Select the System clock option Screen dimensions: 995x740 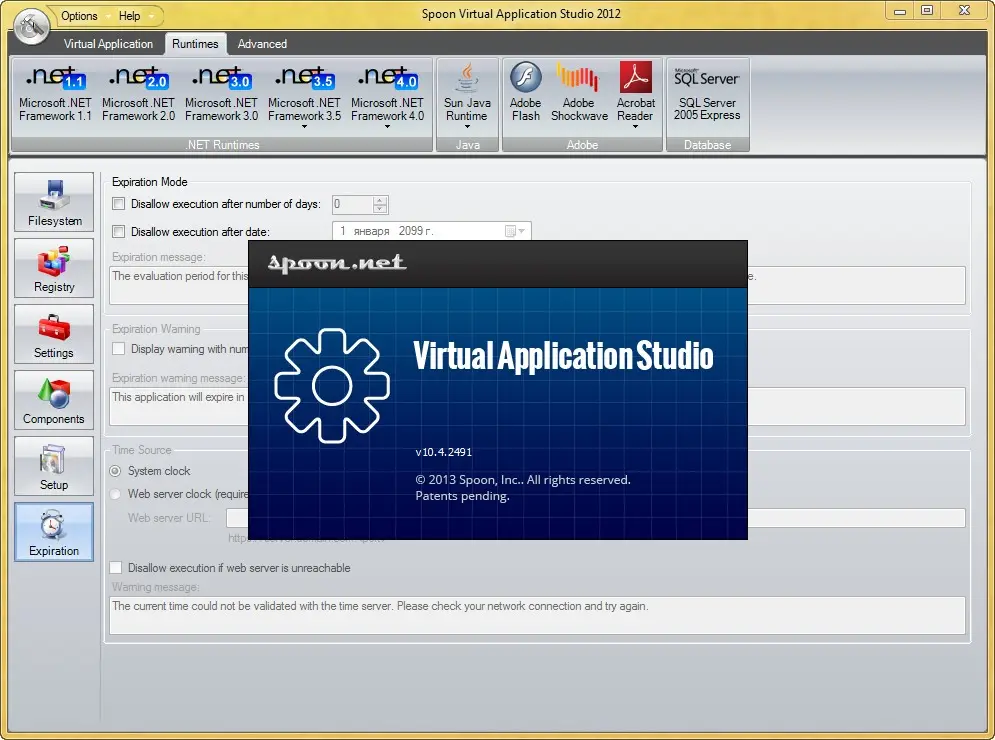pyautogui.click(x=115, y=471)
